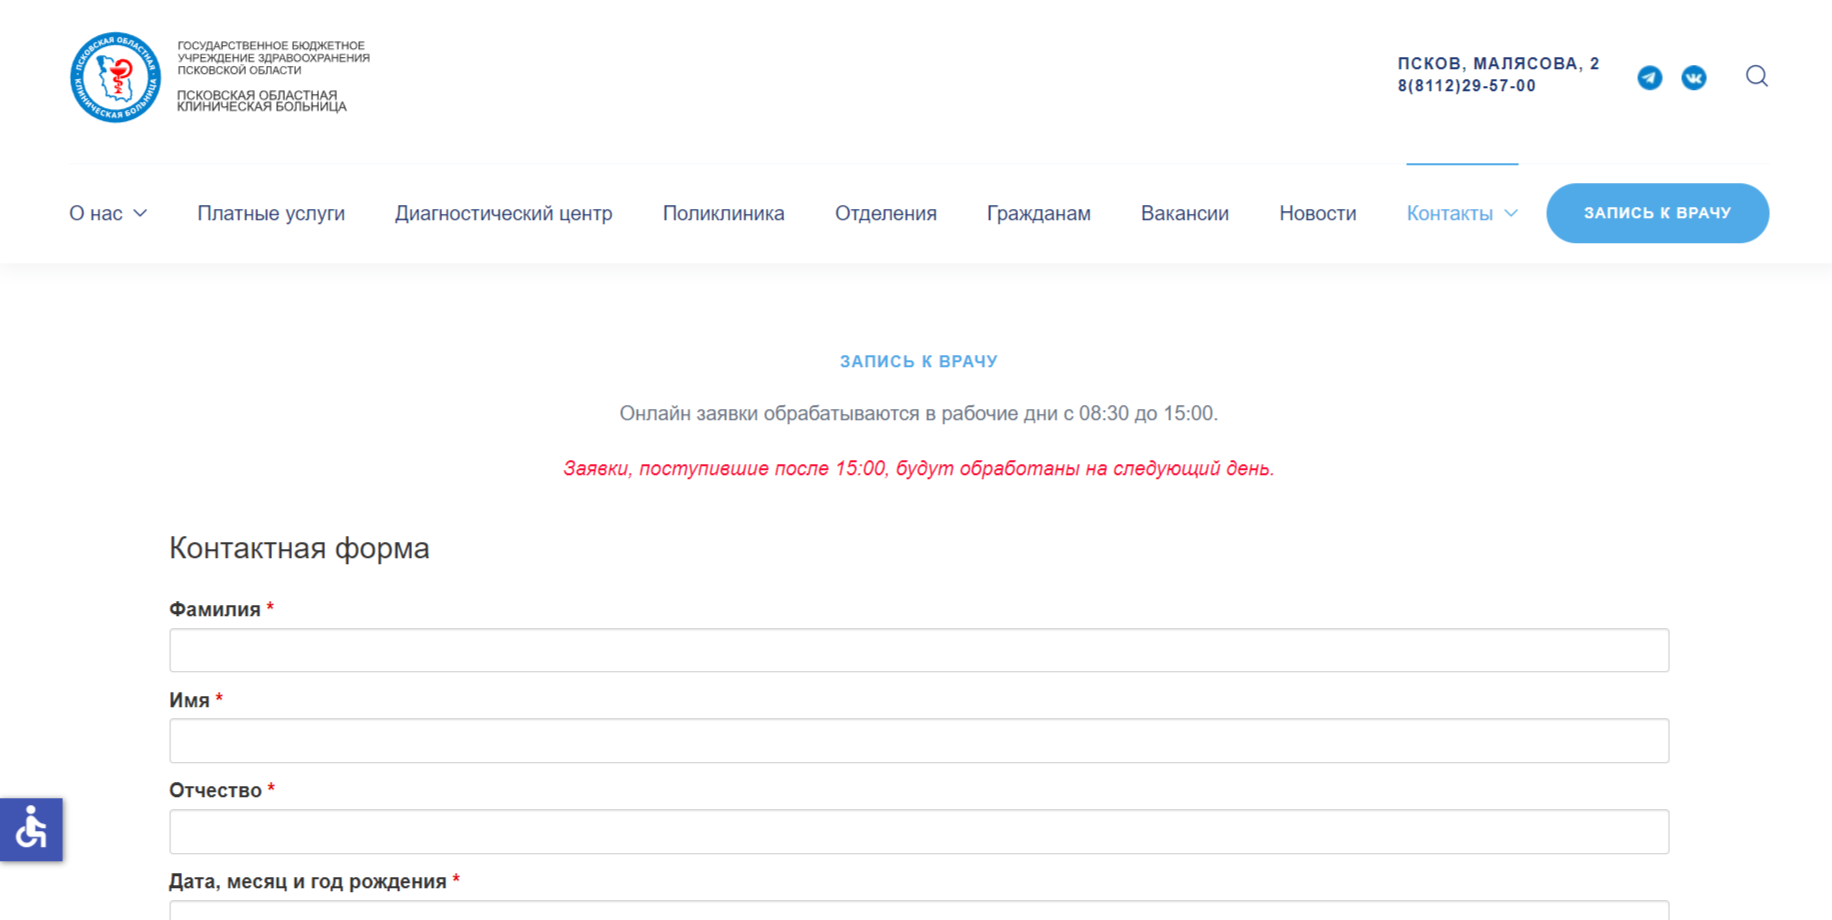The height and width of the screenshot is (920, 1832).
Task: Select "Гражданам" in the navigation
Action: [1038, 213]
